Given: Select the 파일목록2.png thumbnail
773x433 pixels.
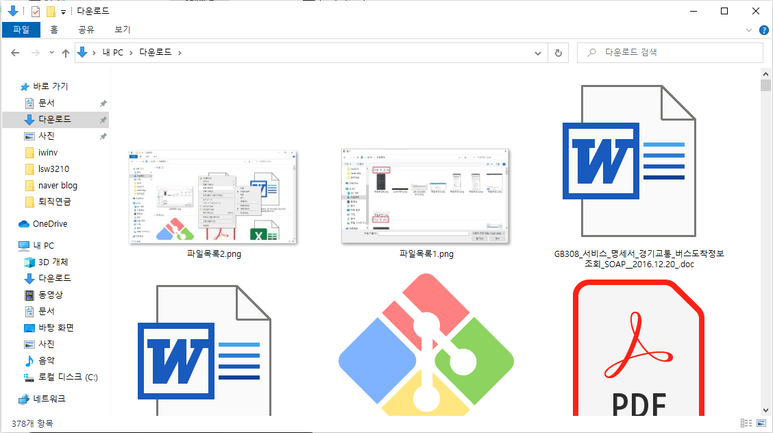Looking at the screenshot, I should [213, 197].
